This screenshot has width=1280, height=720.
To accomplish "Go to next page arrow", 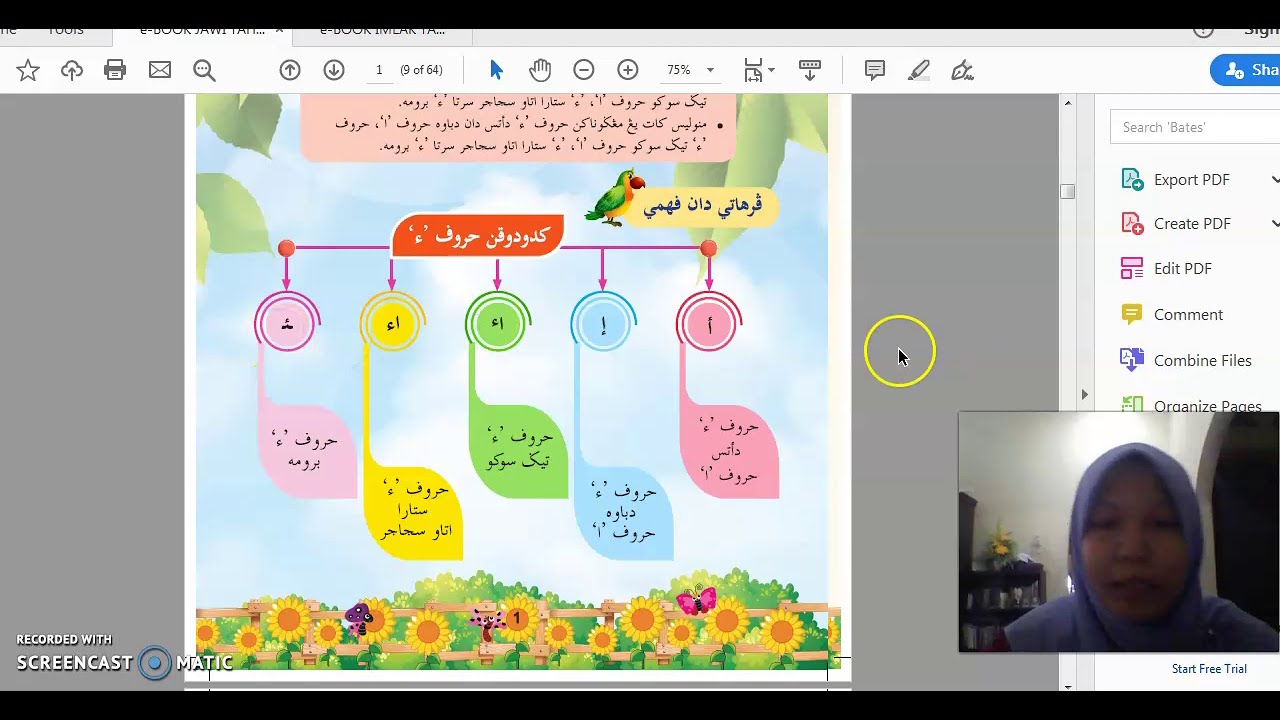I will tap(334, 70).
